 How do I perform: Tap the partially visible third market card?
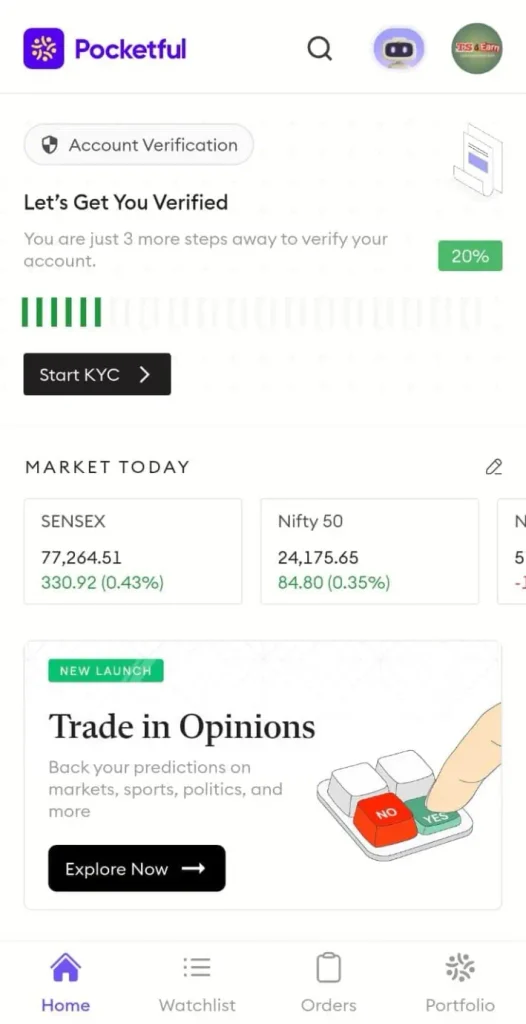pos(512,551)
